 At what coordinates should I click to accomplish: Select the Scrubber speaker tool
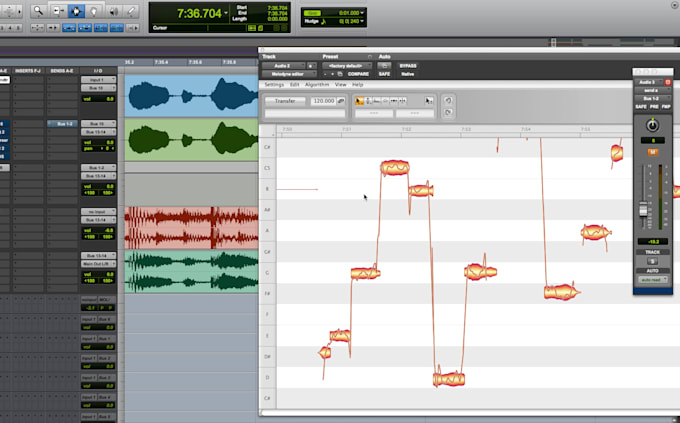[113, 11]
